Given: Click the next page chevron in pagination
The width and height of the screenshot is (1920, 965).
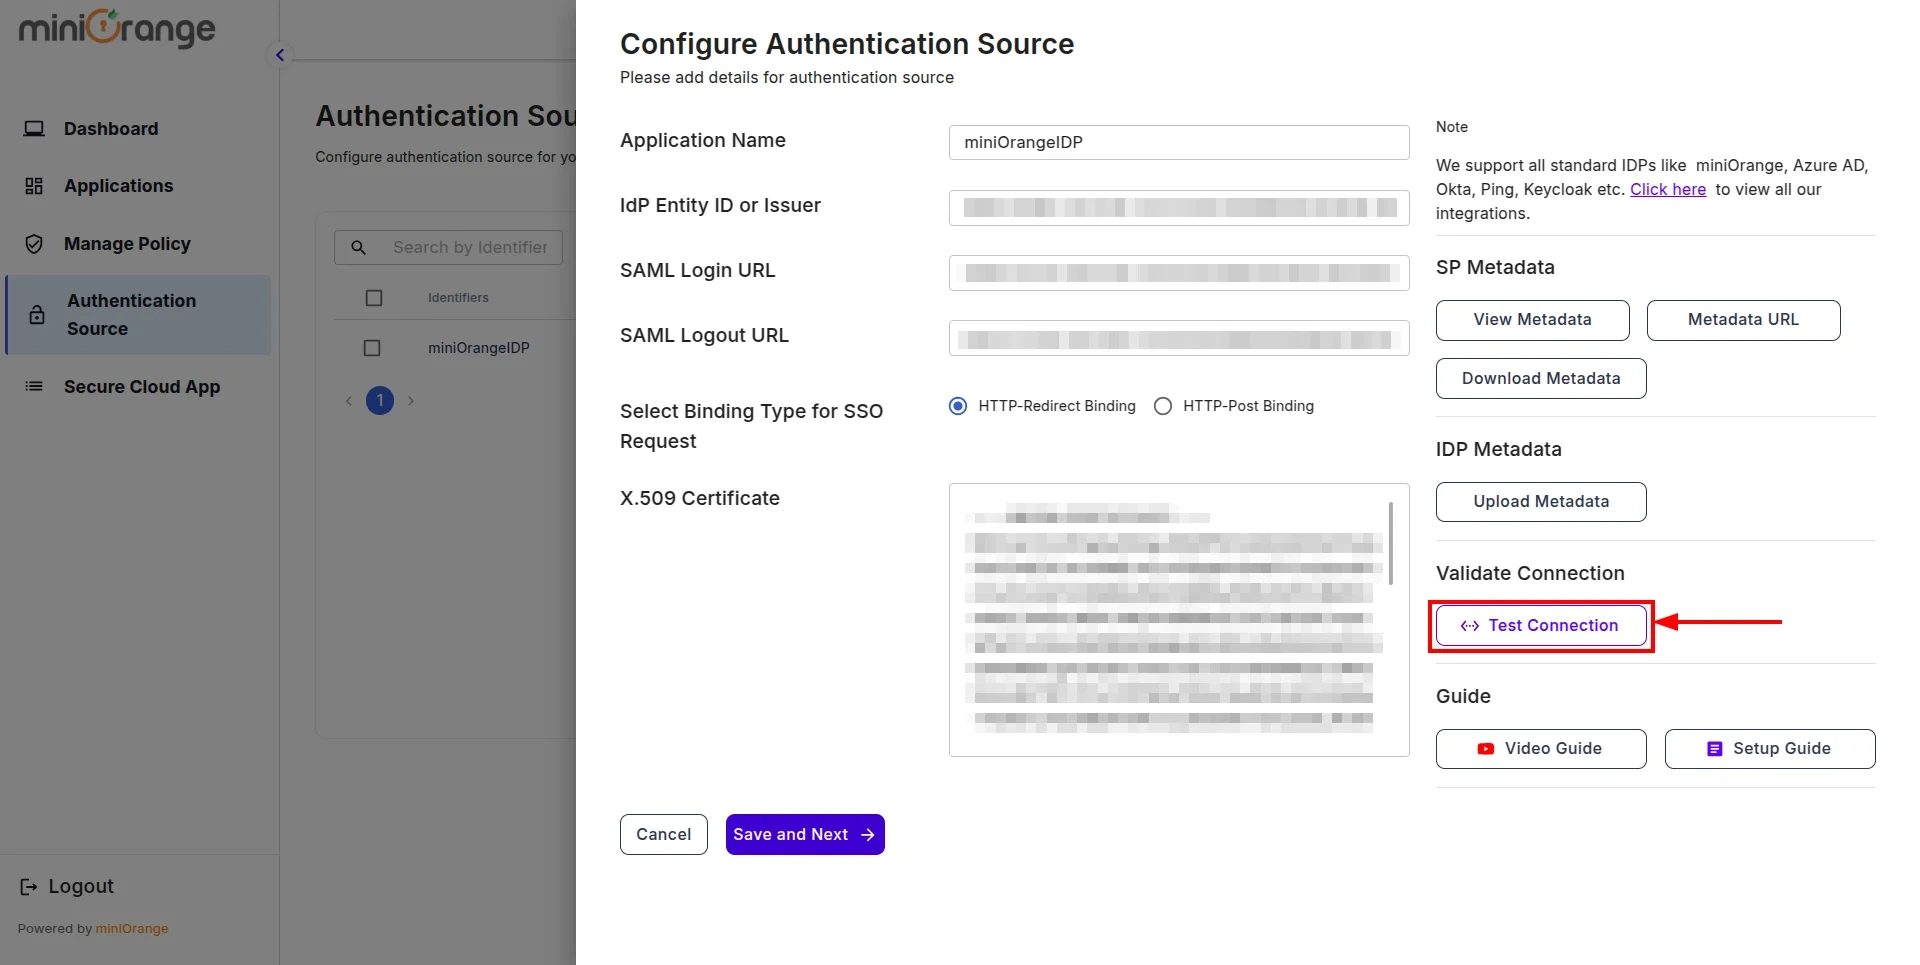Looking at the screenshot, I should tap(410, 400).
